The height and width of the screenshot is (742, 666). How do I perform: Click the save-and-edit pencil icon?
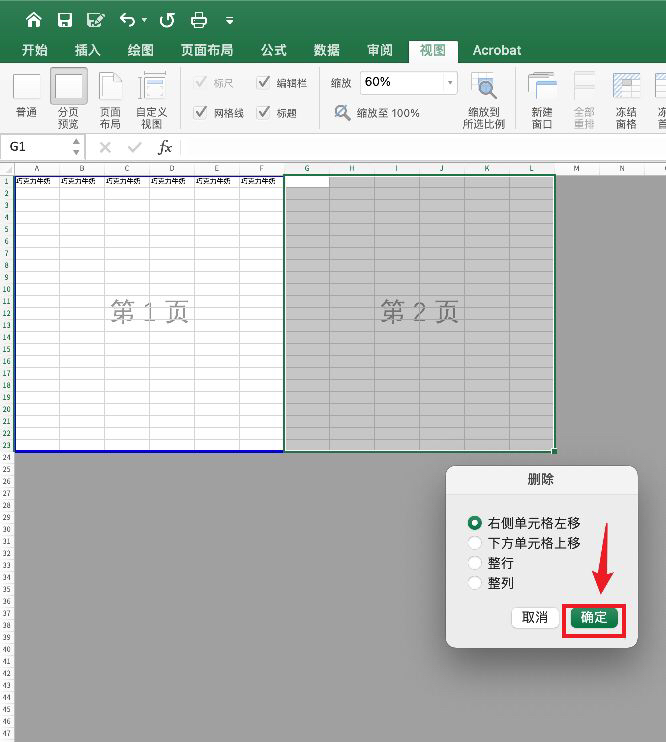point(95,20)
